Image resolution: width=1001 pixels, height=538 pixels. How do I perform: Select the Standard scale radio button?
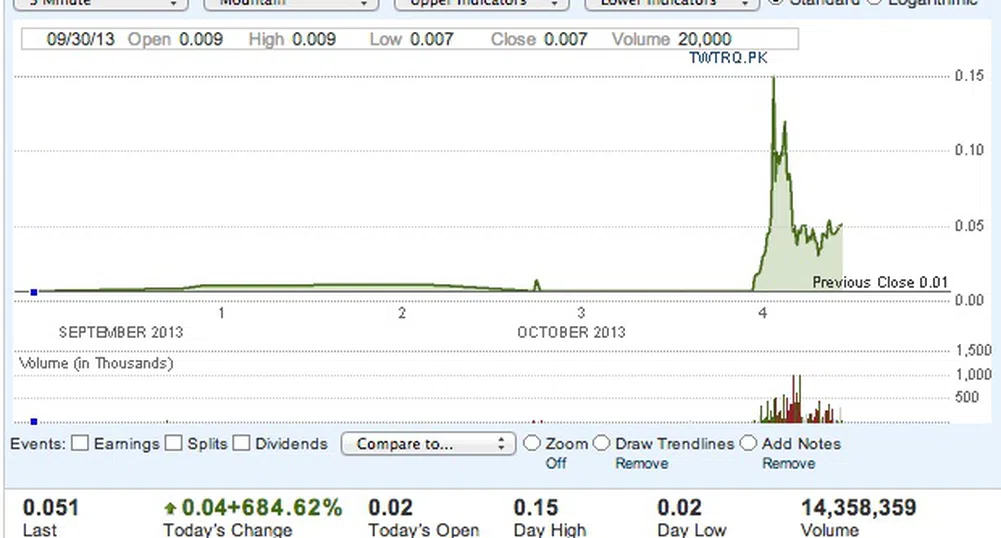tap(775, 2)
